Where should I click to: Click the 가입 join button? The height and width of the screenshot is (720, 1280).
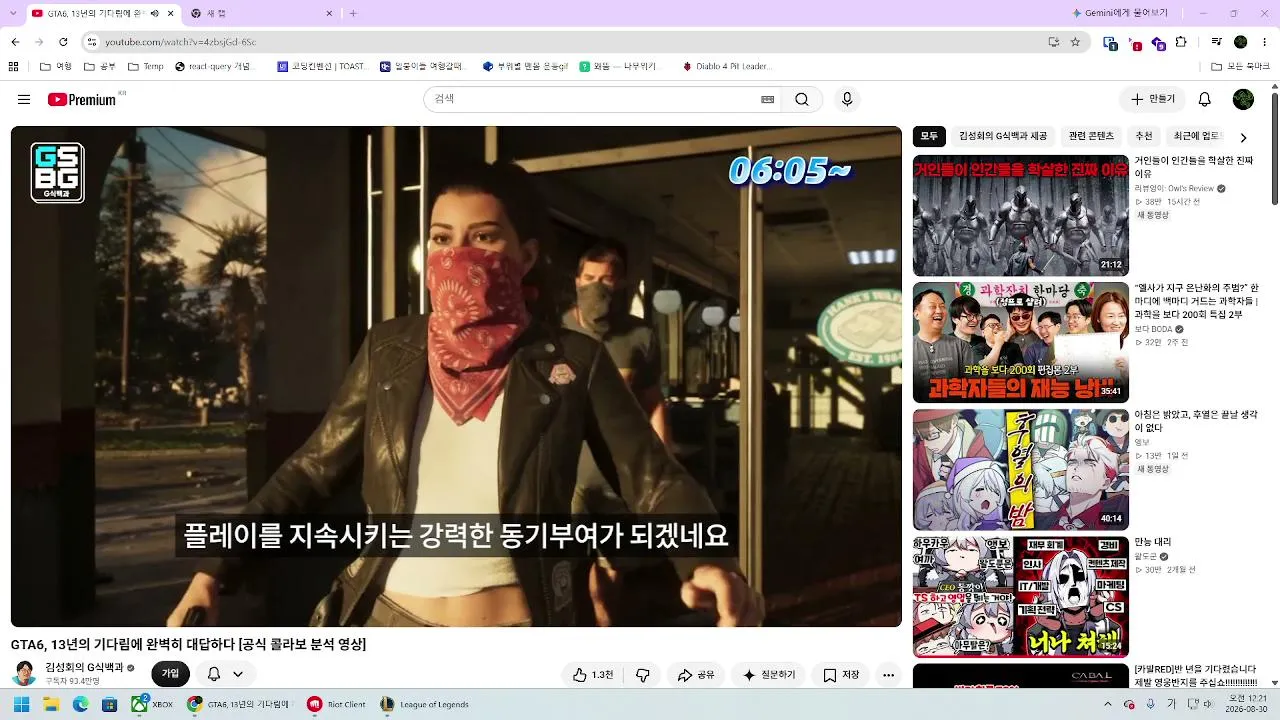click(170, 674)
